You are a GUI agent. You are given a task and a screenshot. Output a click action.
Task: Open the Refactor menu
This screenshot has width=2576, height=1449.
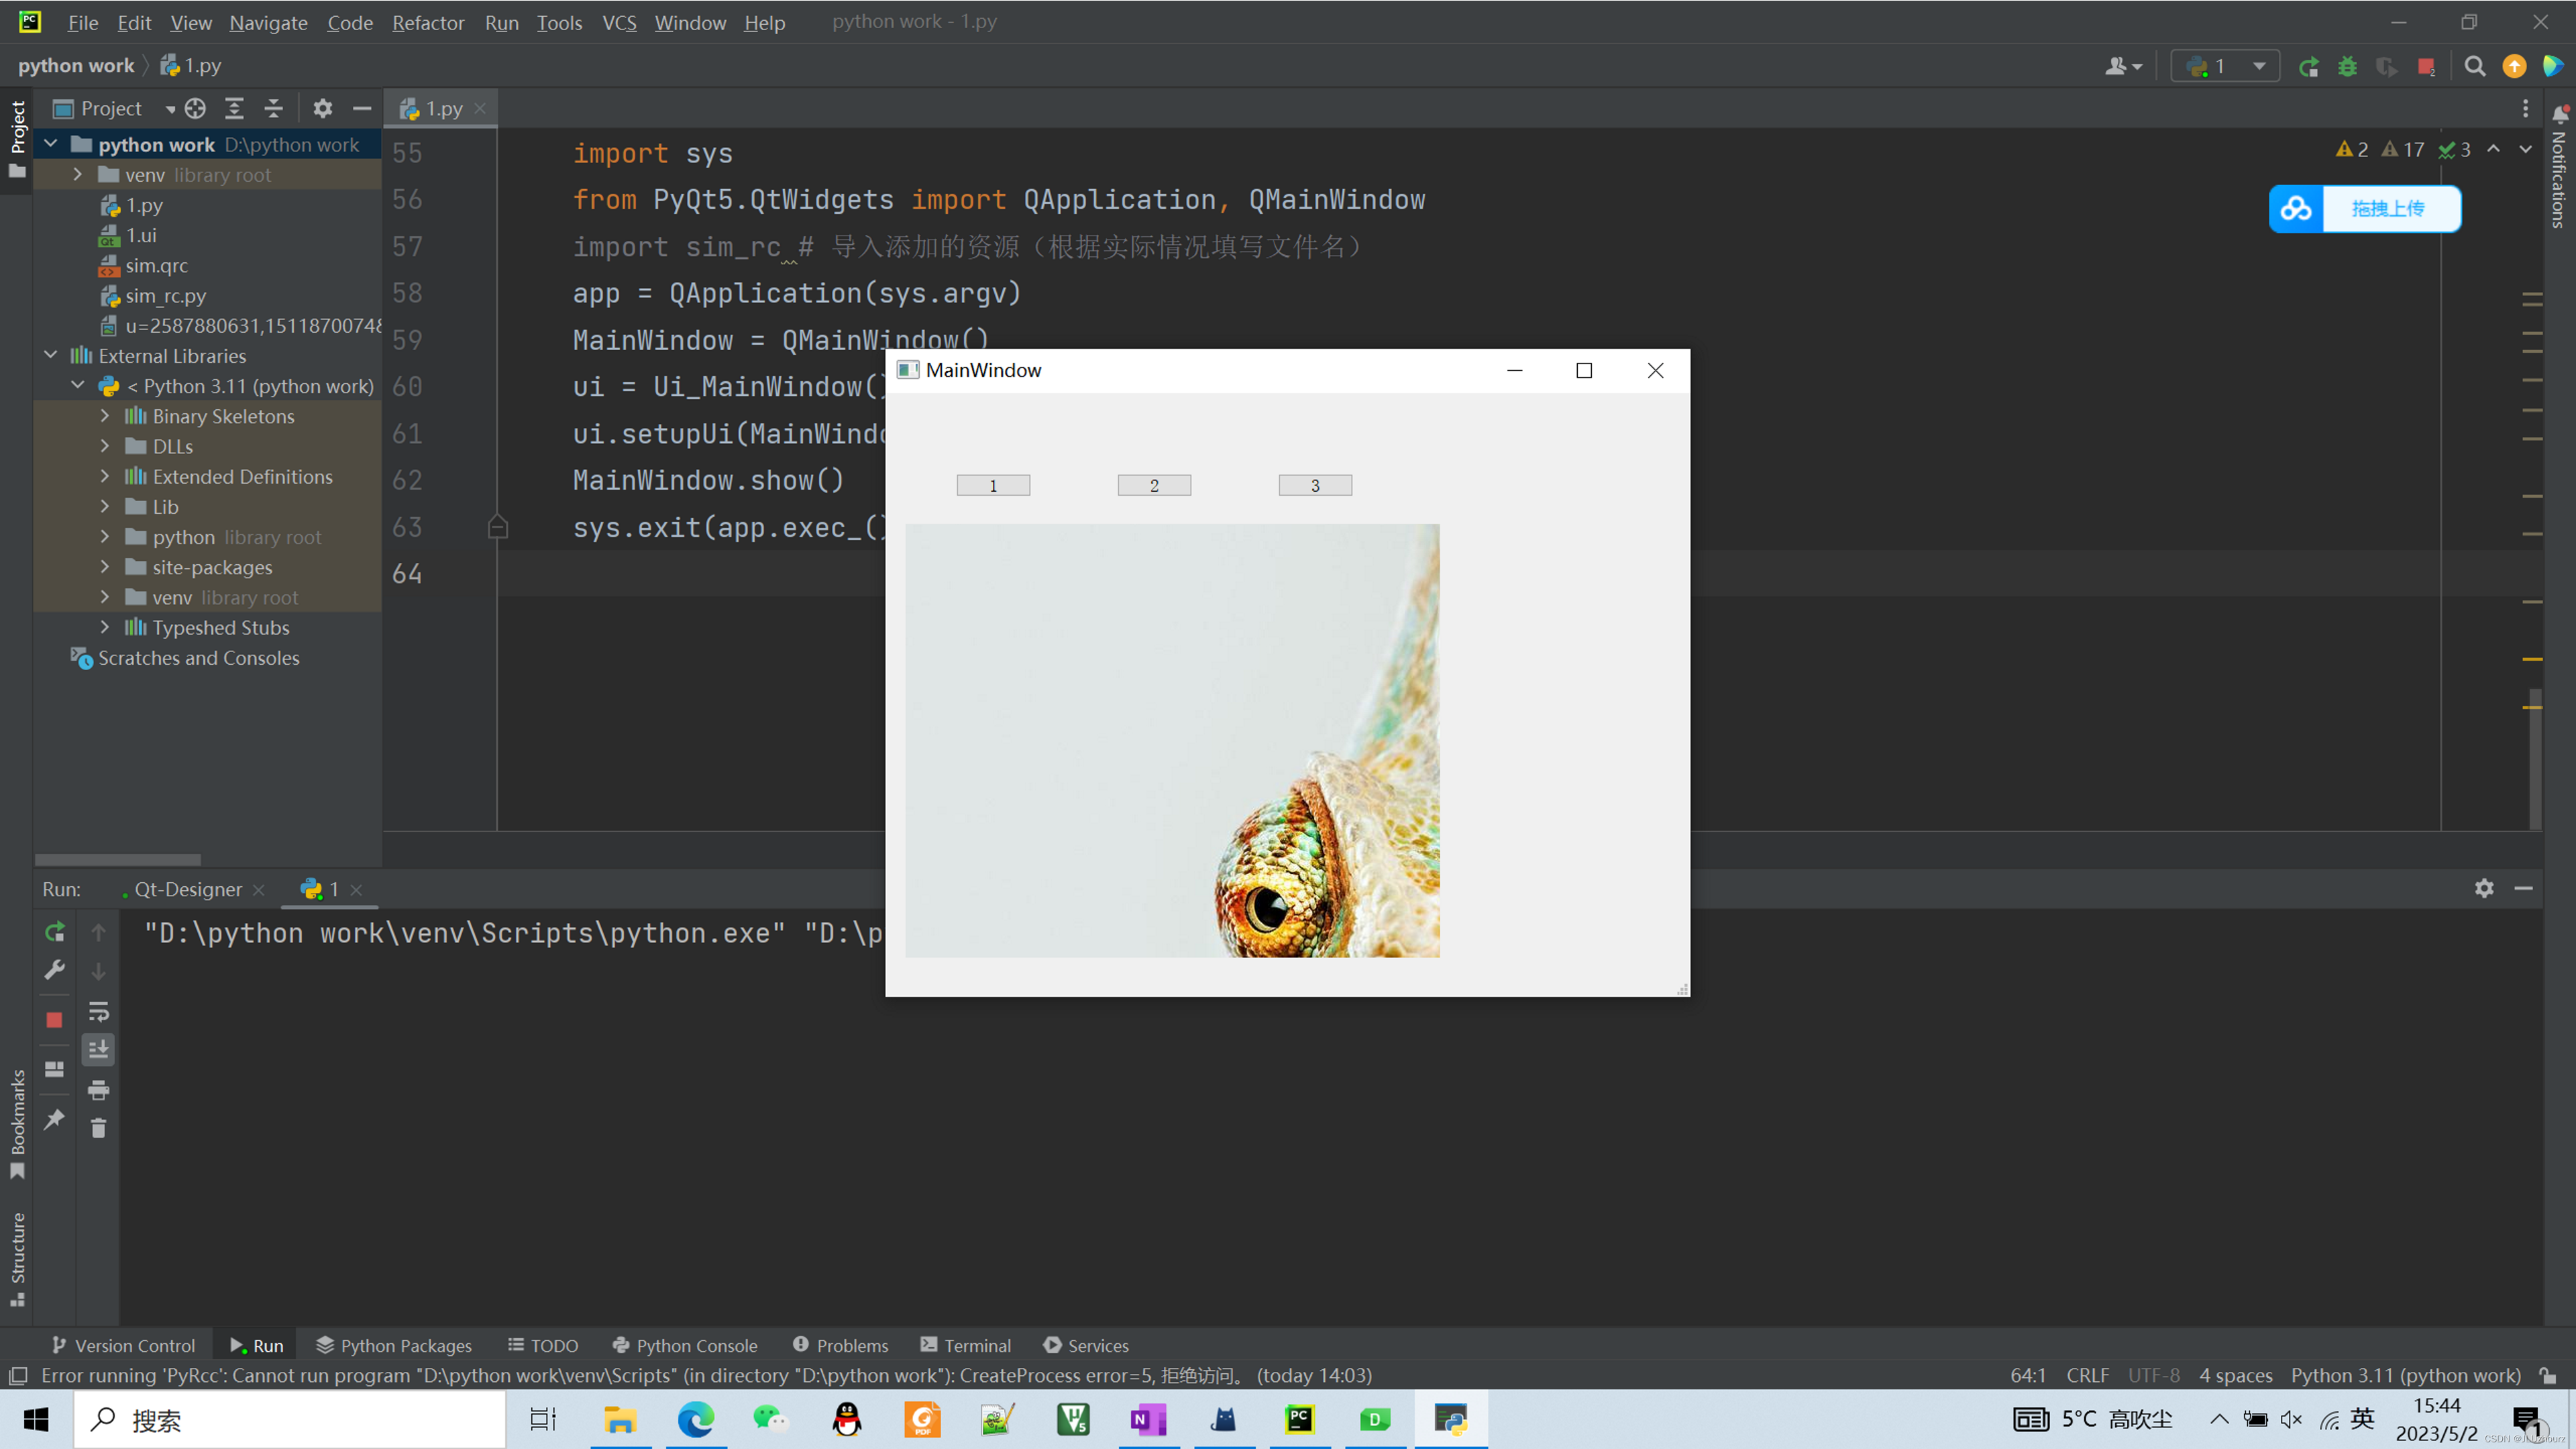click(427, 22)
